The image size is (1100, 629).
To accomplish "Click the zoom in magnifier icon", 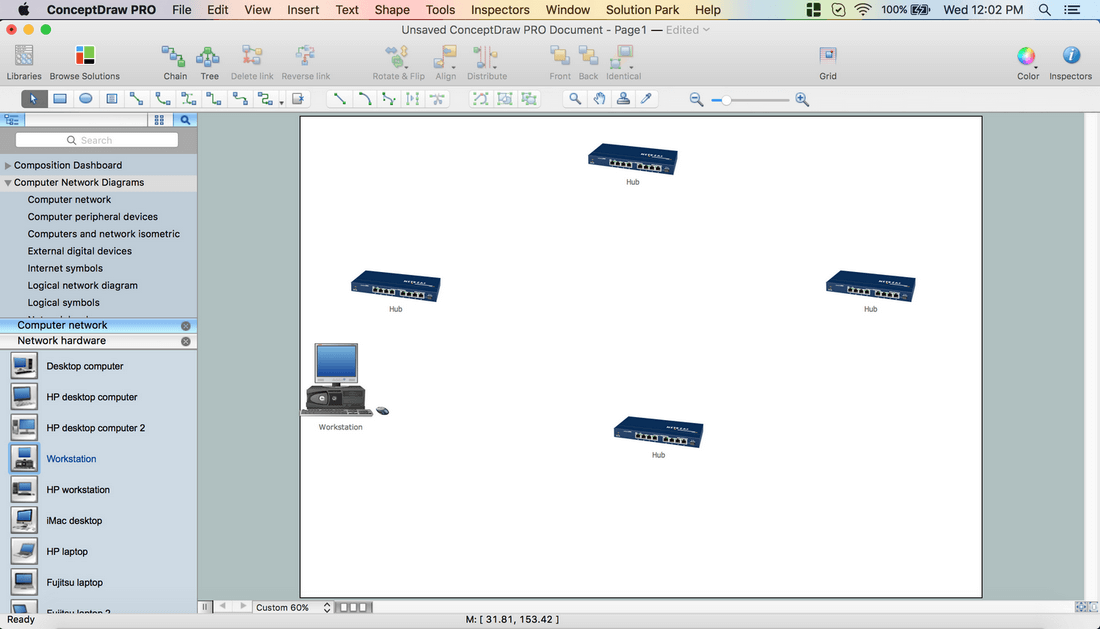I will pos(802,99).
